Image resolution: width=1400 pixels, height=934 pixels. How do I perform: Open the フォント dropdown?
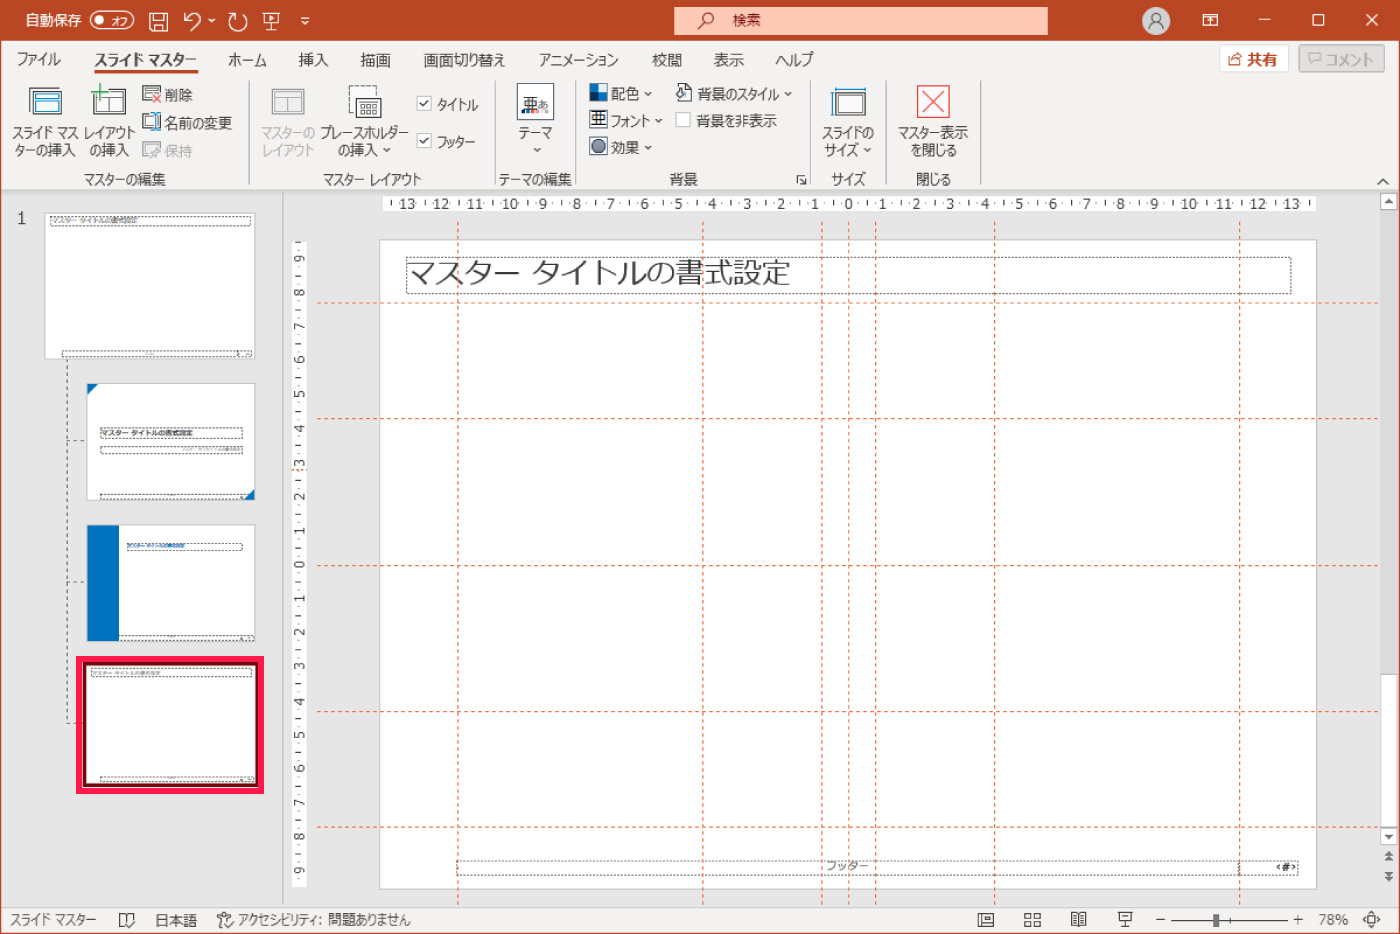[x=626, y=120]
